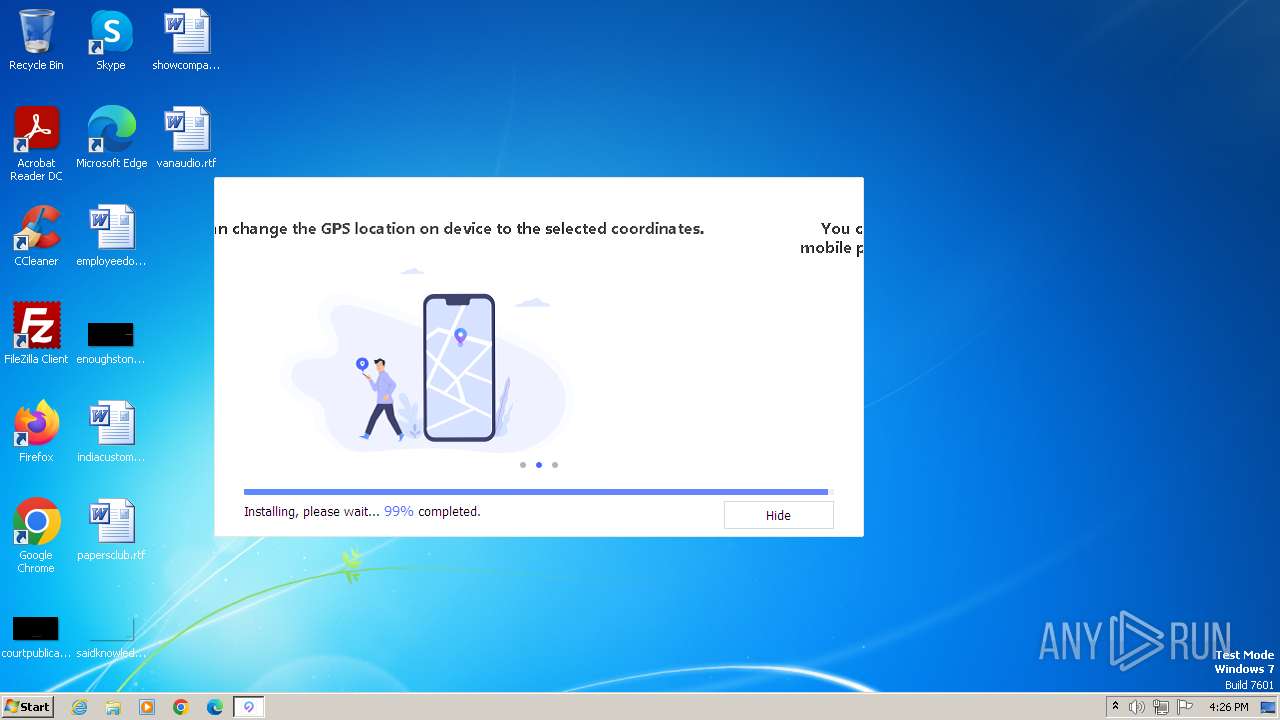Open Internet Explorer from taskbar
Image resolution: width=1280 pixels, height=720 pixels.
click(x=79, y=707)
